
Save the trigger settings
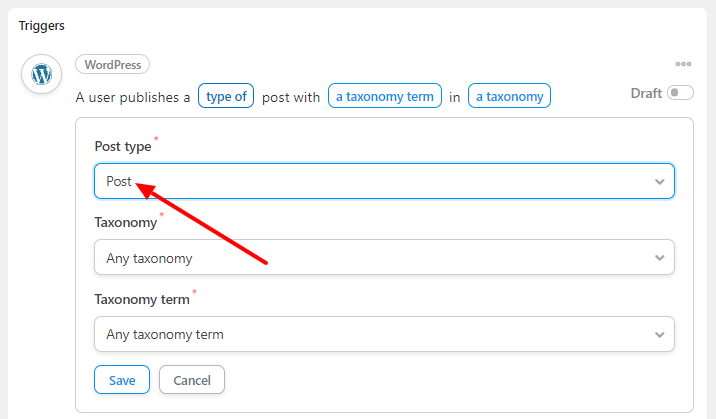click(122, 380)
